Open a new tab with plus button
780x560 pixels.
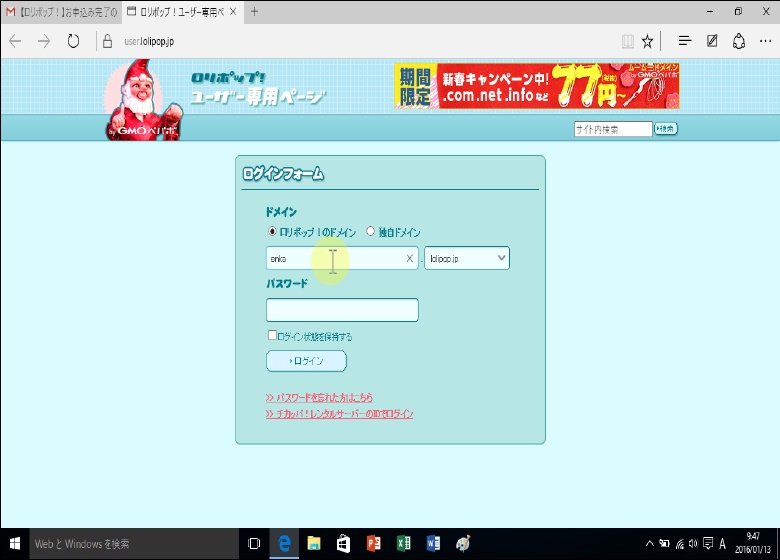coord(254,12)
